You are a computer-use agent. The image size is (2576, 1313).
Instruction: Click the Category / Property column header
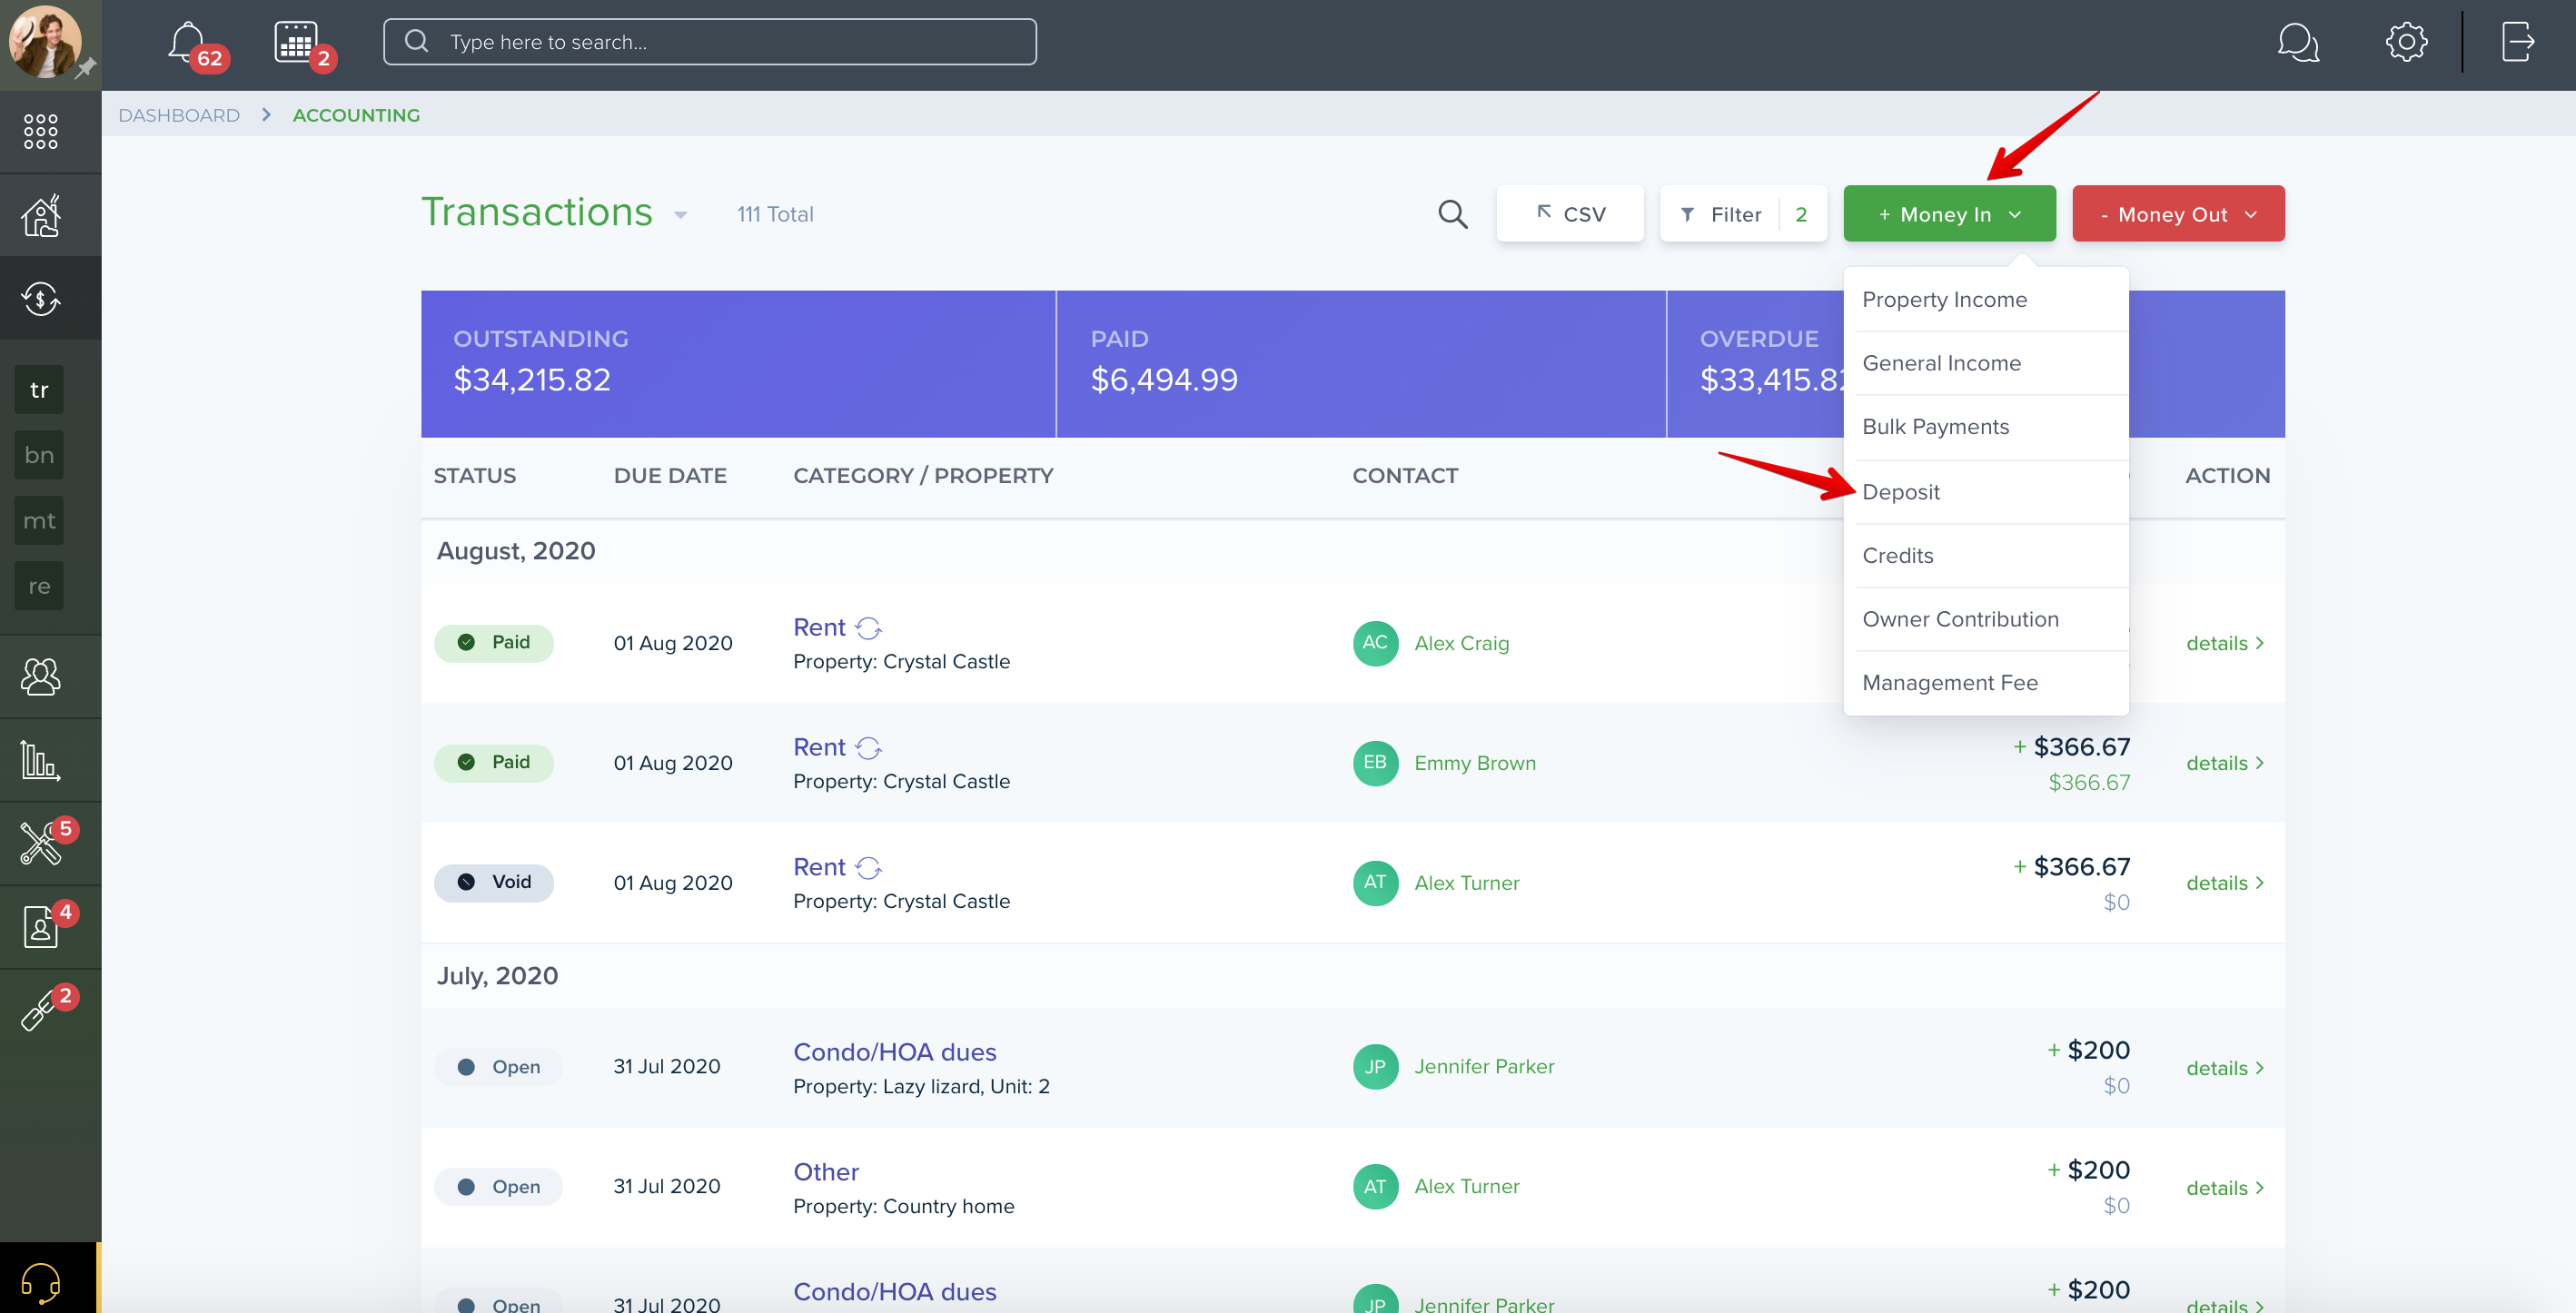click(923, 476)
